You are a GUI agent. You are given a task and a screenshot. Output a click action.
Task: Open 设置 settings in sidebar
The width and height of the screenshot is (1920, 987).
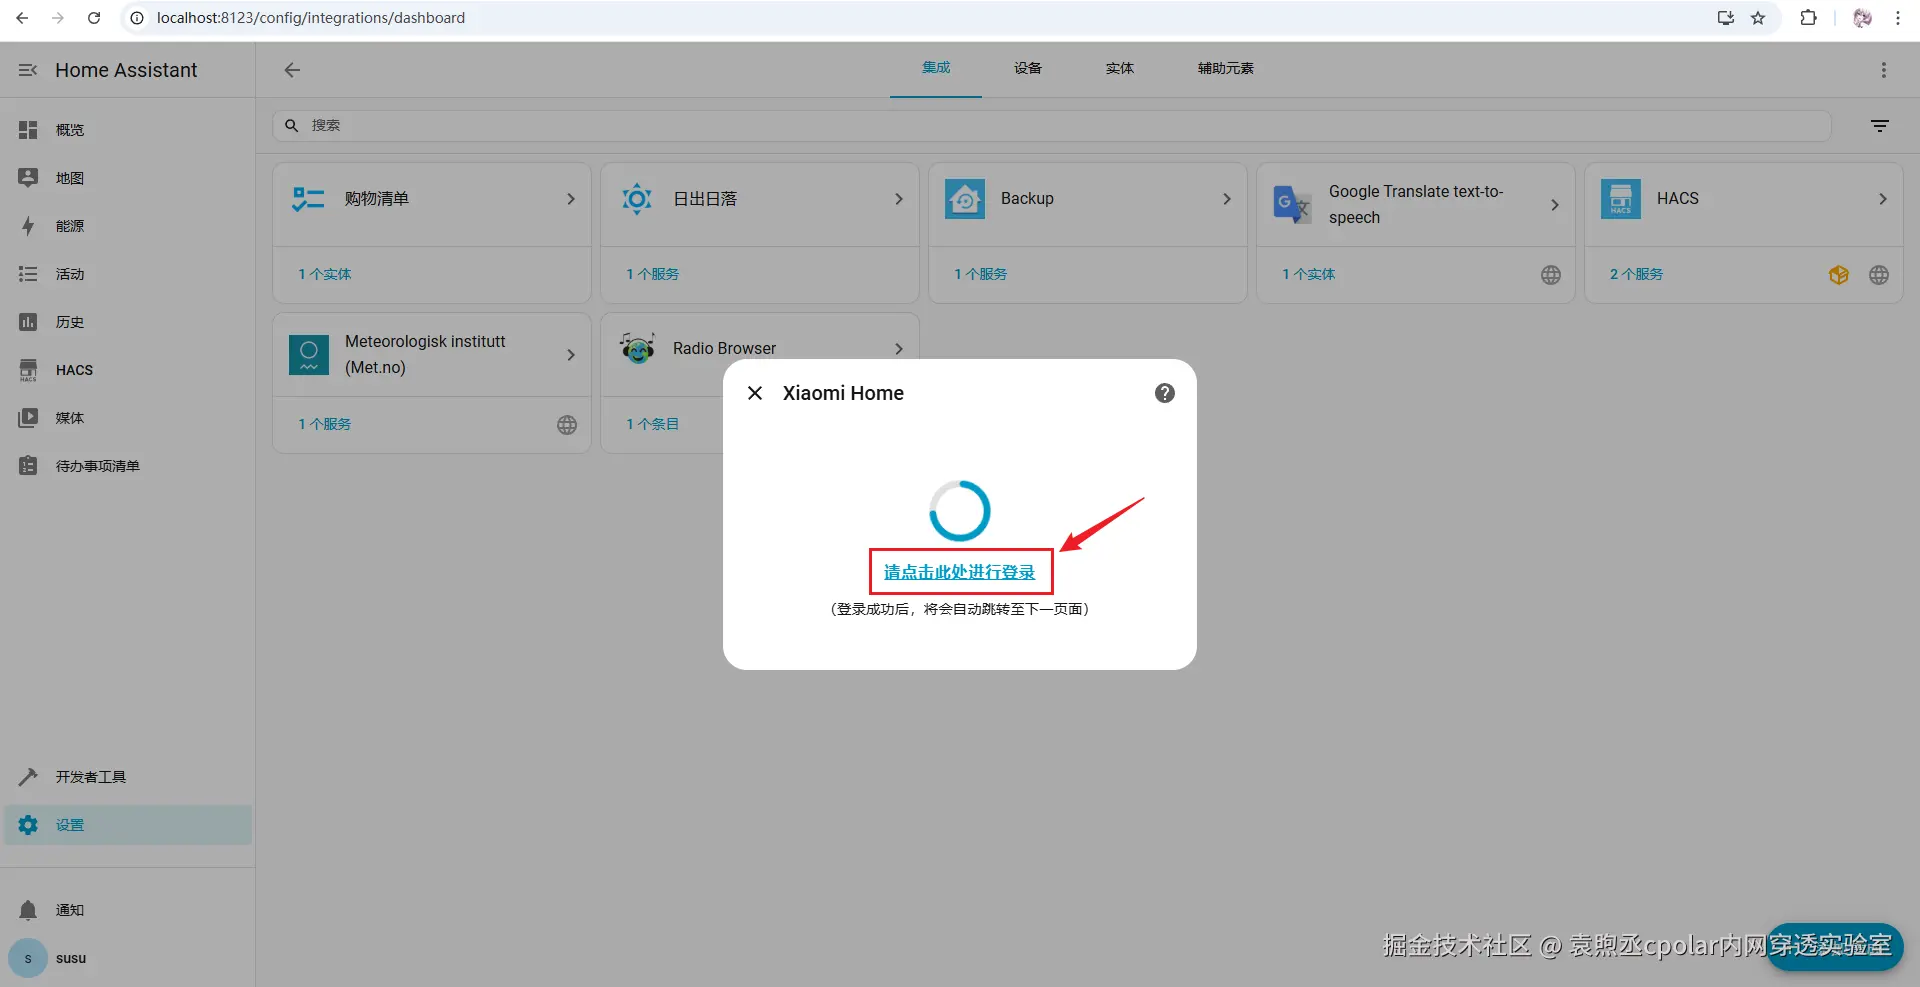pyautogui.click(x=127, y=825)
